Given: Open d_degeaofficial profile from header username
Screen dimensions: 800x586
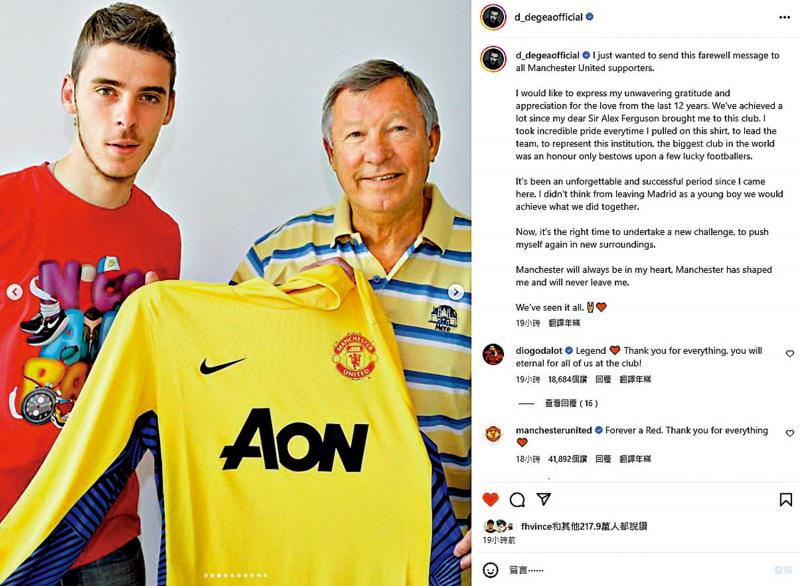Looking at the screenshot, I should pos(548,17).
